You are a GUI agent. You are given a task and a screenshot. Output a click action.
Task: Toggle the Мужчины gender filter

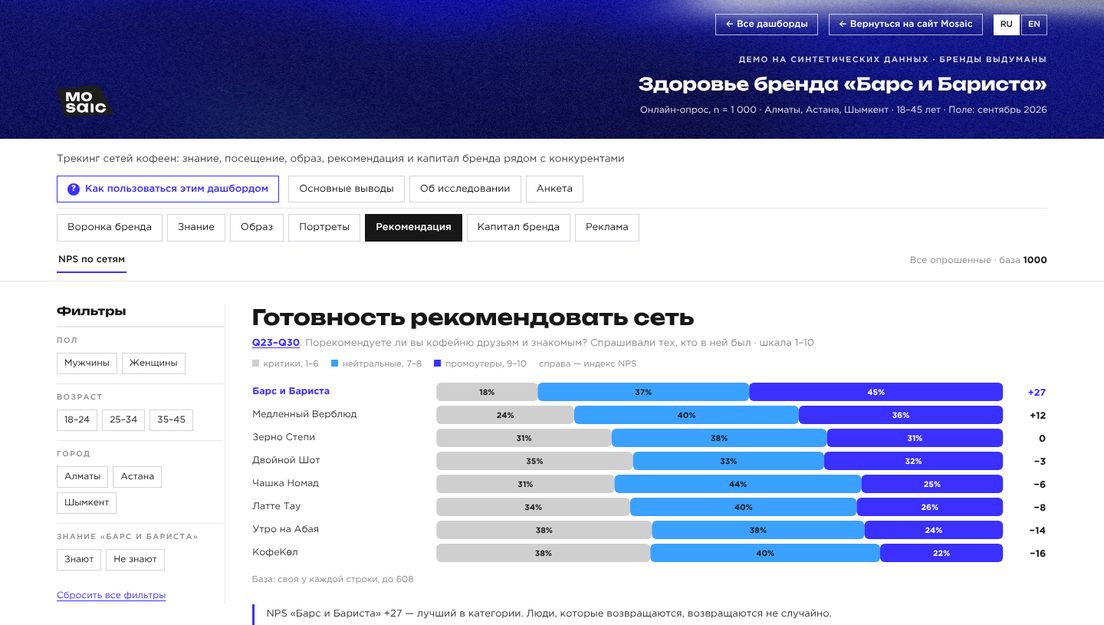coord(87,363)
